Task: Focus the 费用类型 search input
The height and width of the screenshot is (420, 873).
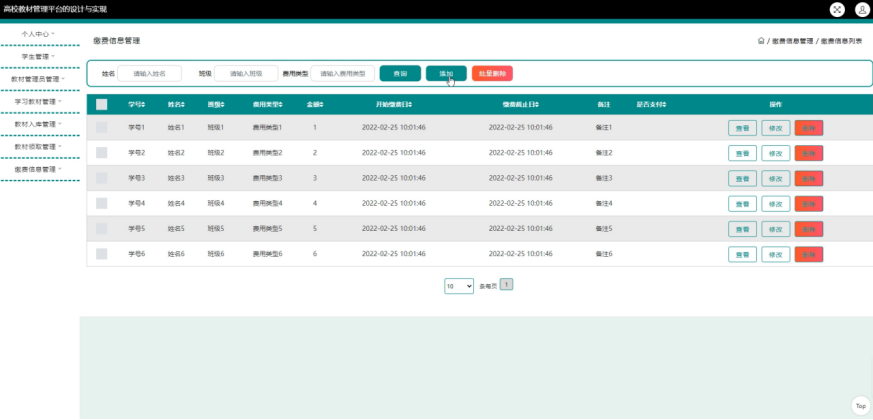Action: [x=342, y=74]
